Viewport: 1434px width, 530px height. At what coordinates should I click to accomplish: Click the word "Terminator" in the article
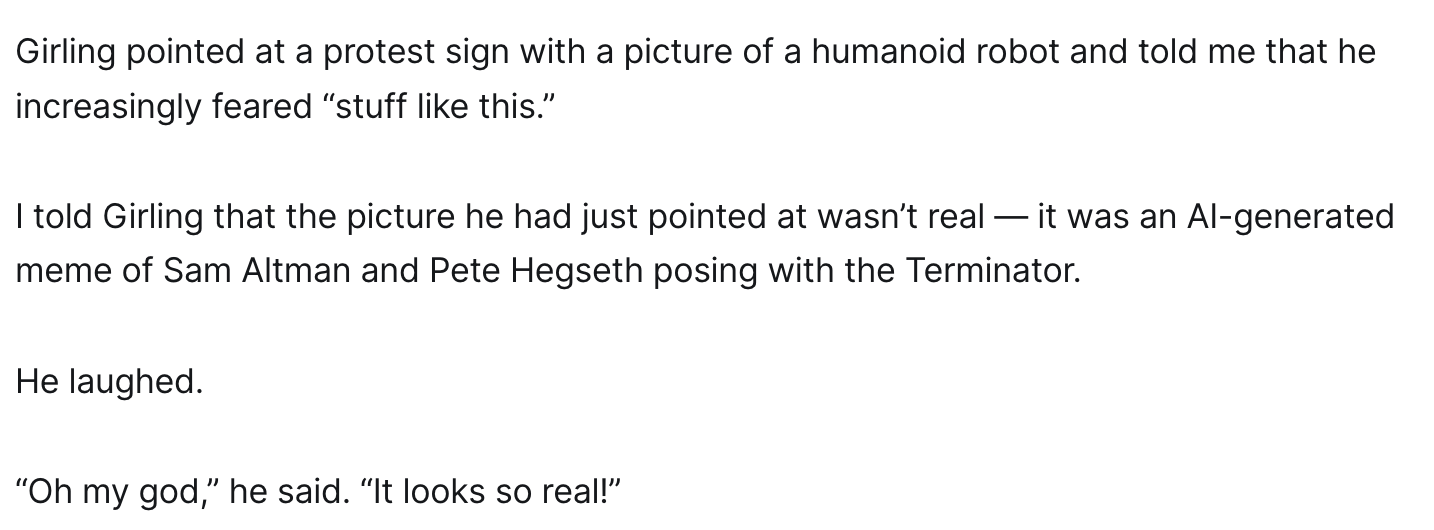point(991,272)
